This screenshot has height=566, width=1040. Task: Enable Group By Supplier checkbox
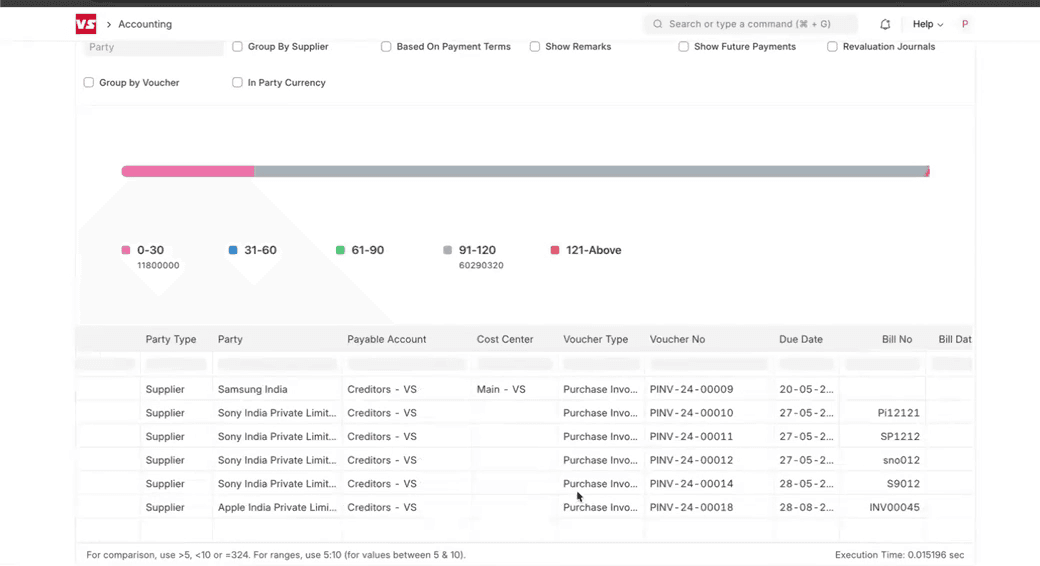[x=237, y=46]
